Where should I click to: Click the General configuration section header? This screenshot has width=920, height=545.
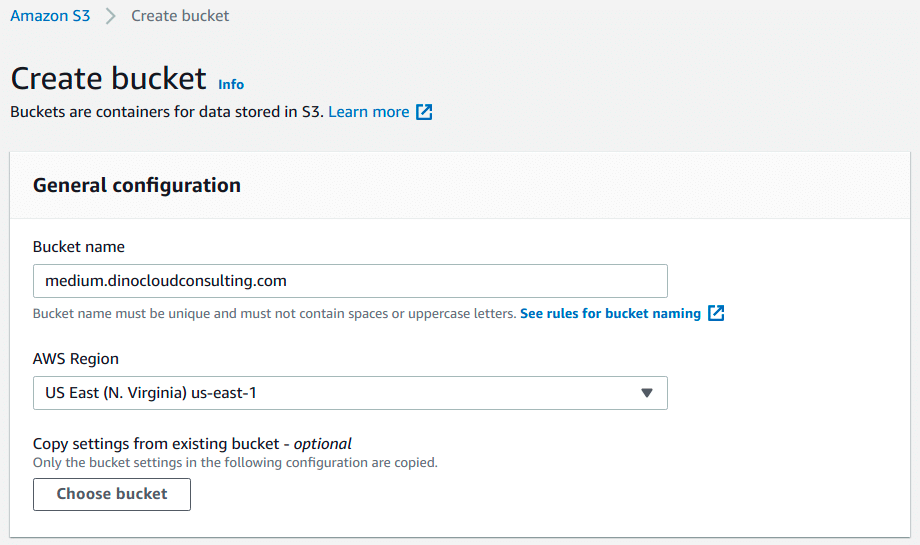137,185
